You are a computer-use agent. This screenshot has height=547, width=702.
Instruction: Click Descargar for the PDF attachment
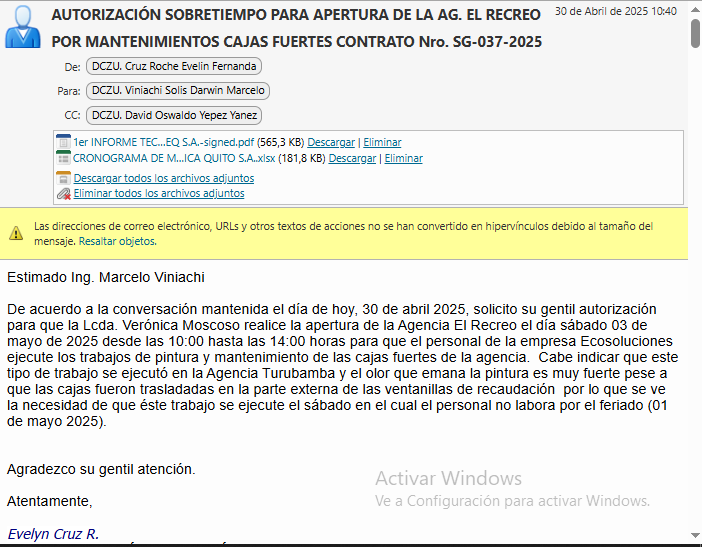coord(331,142)
